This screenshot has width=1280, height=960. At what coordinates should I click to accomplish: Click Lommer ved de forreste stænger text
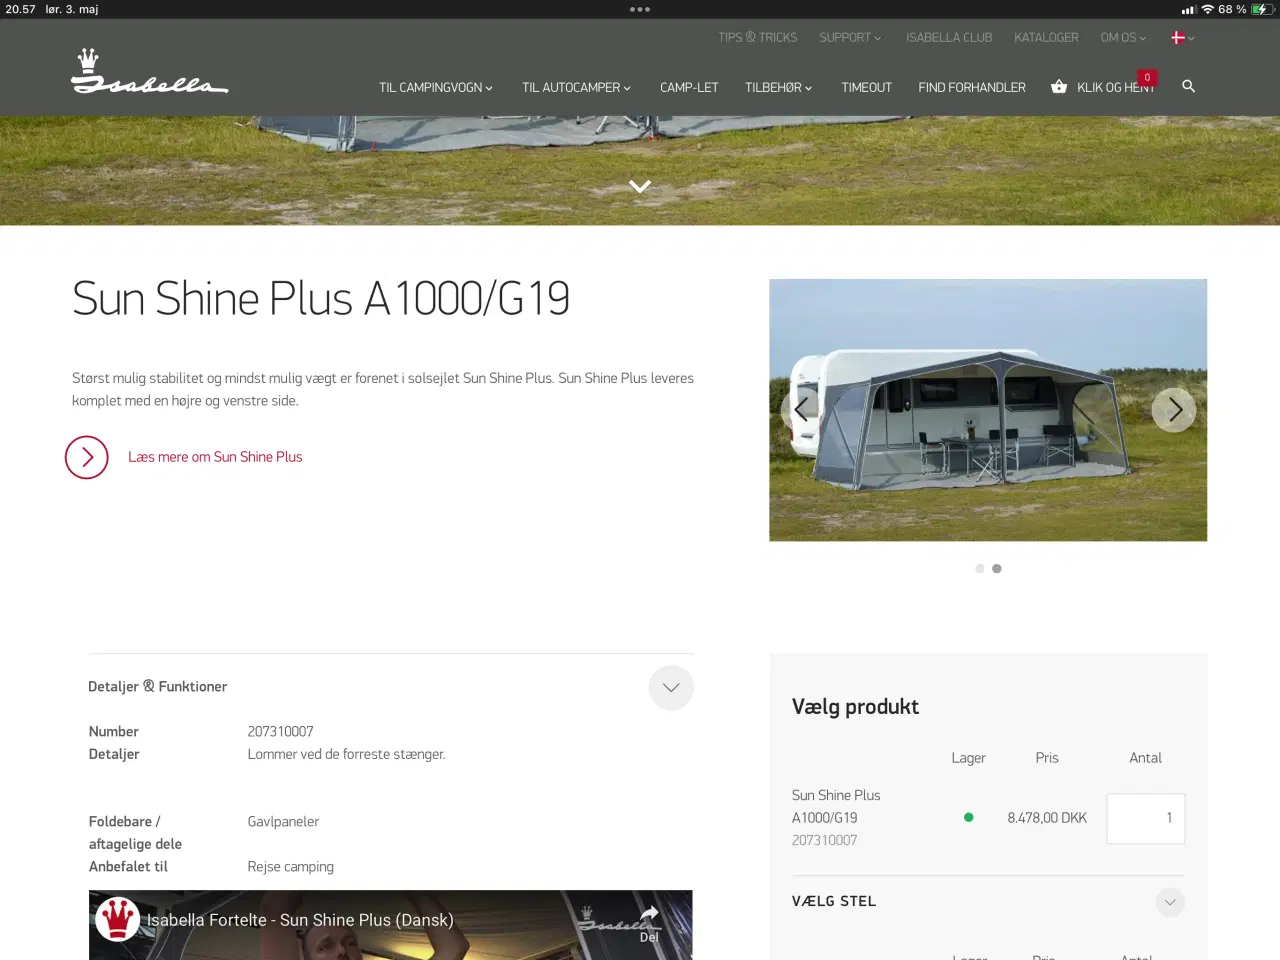(x=346, y=754)
